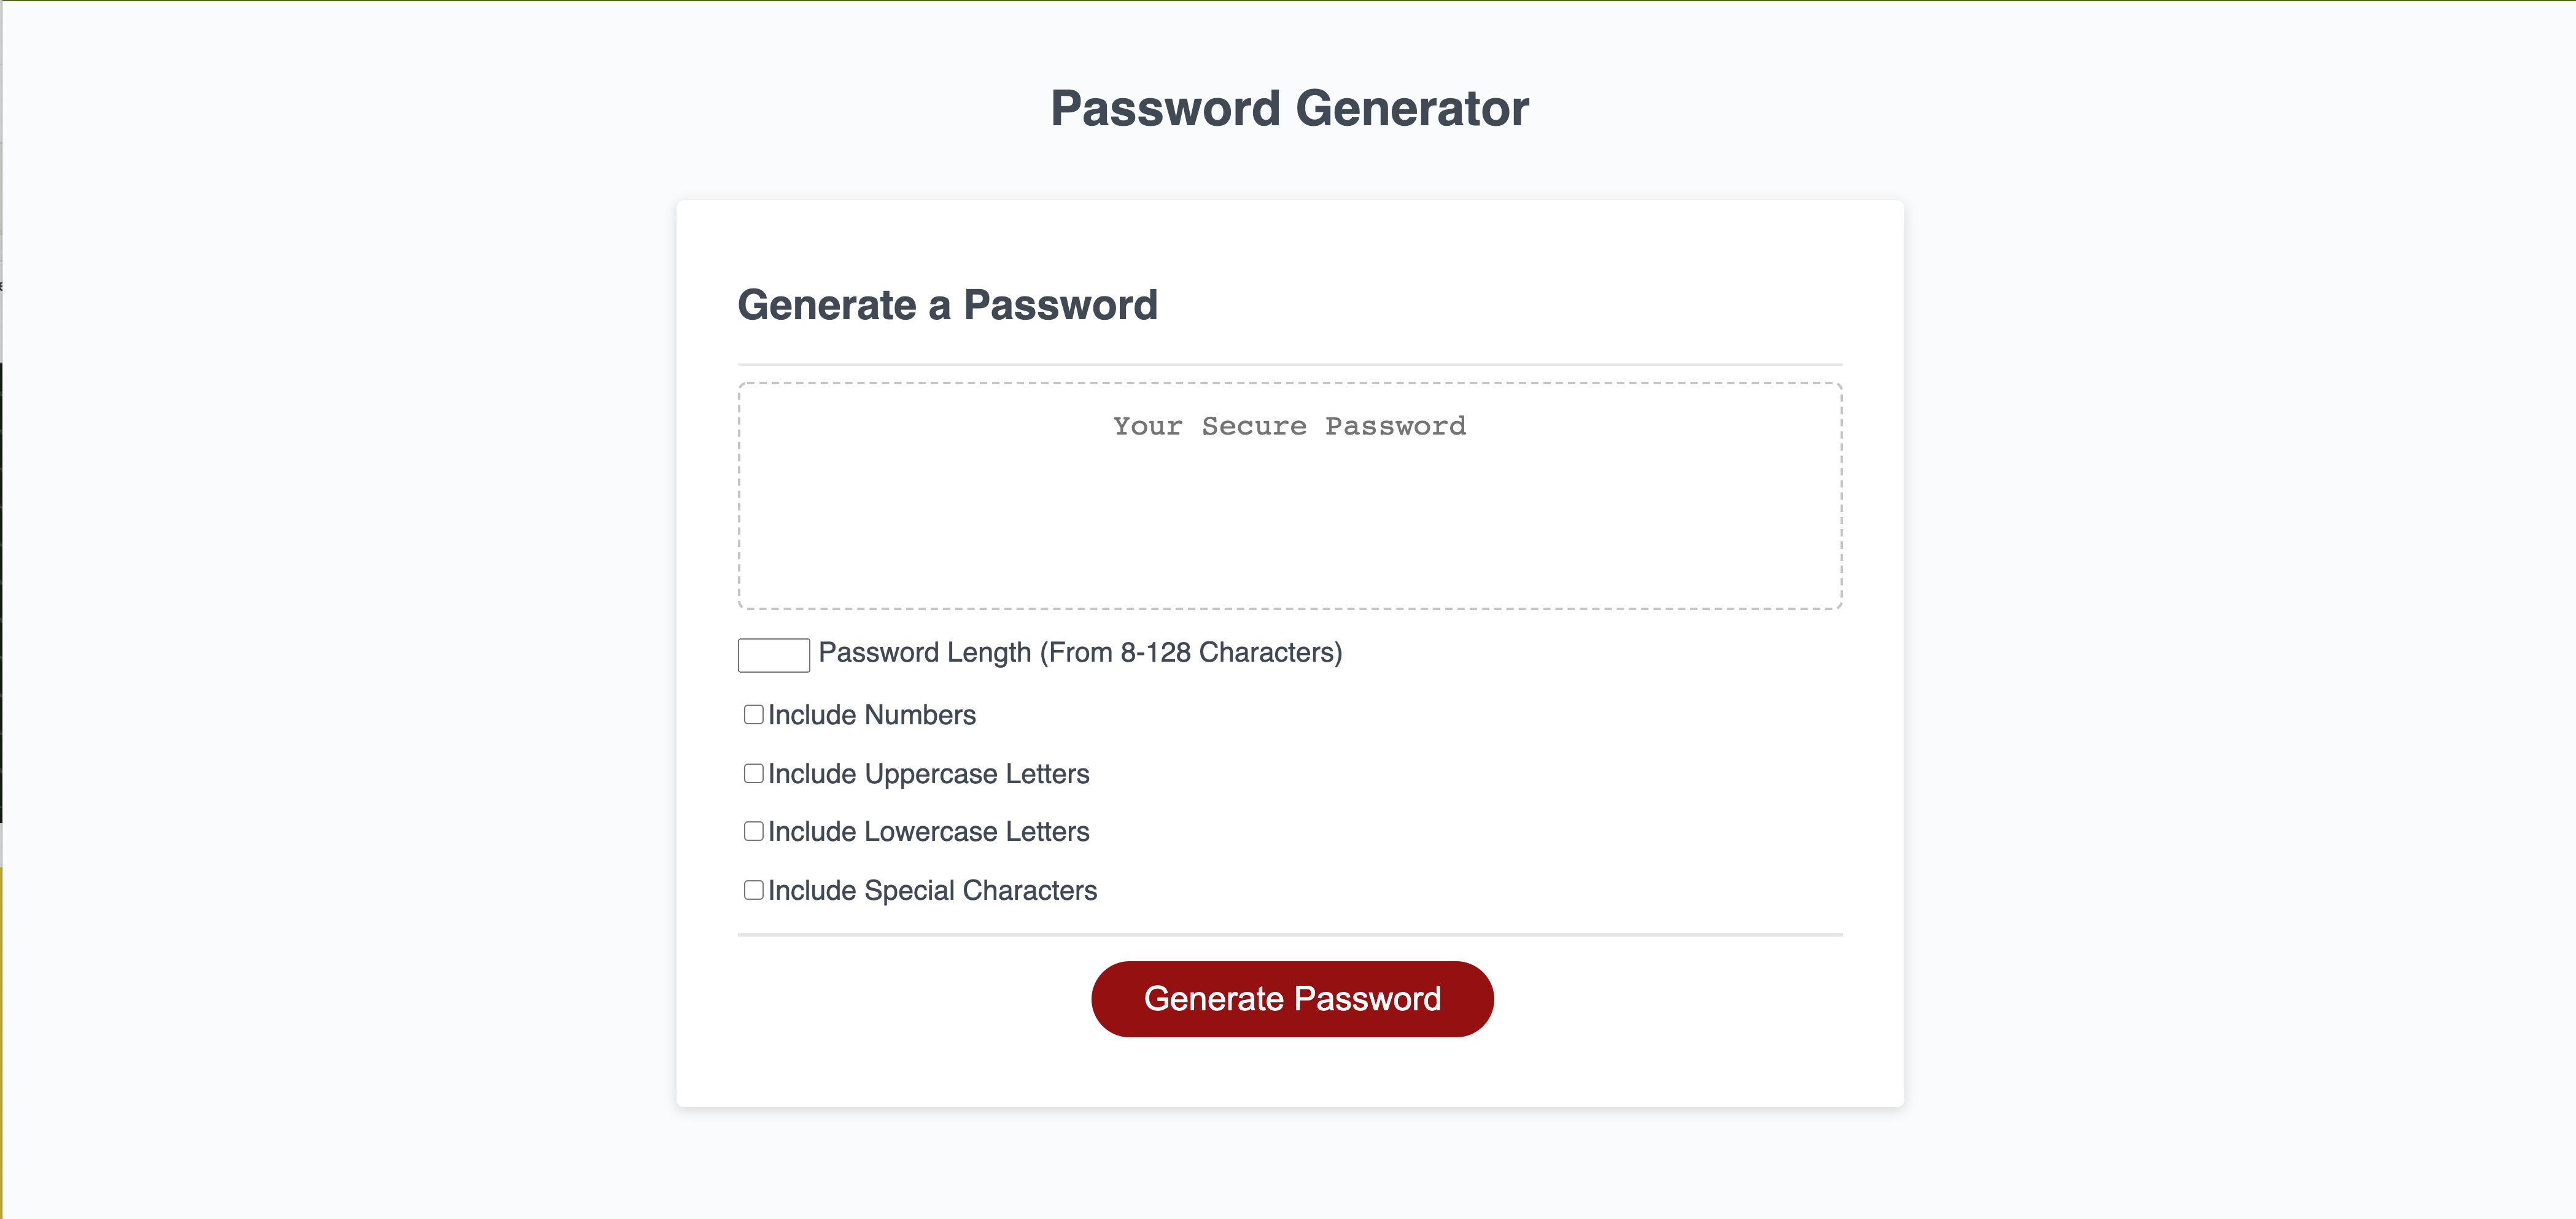Click the password length input box
Screen dimensions: 2576x1219
coord(773,655)
